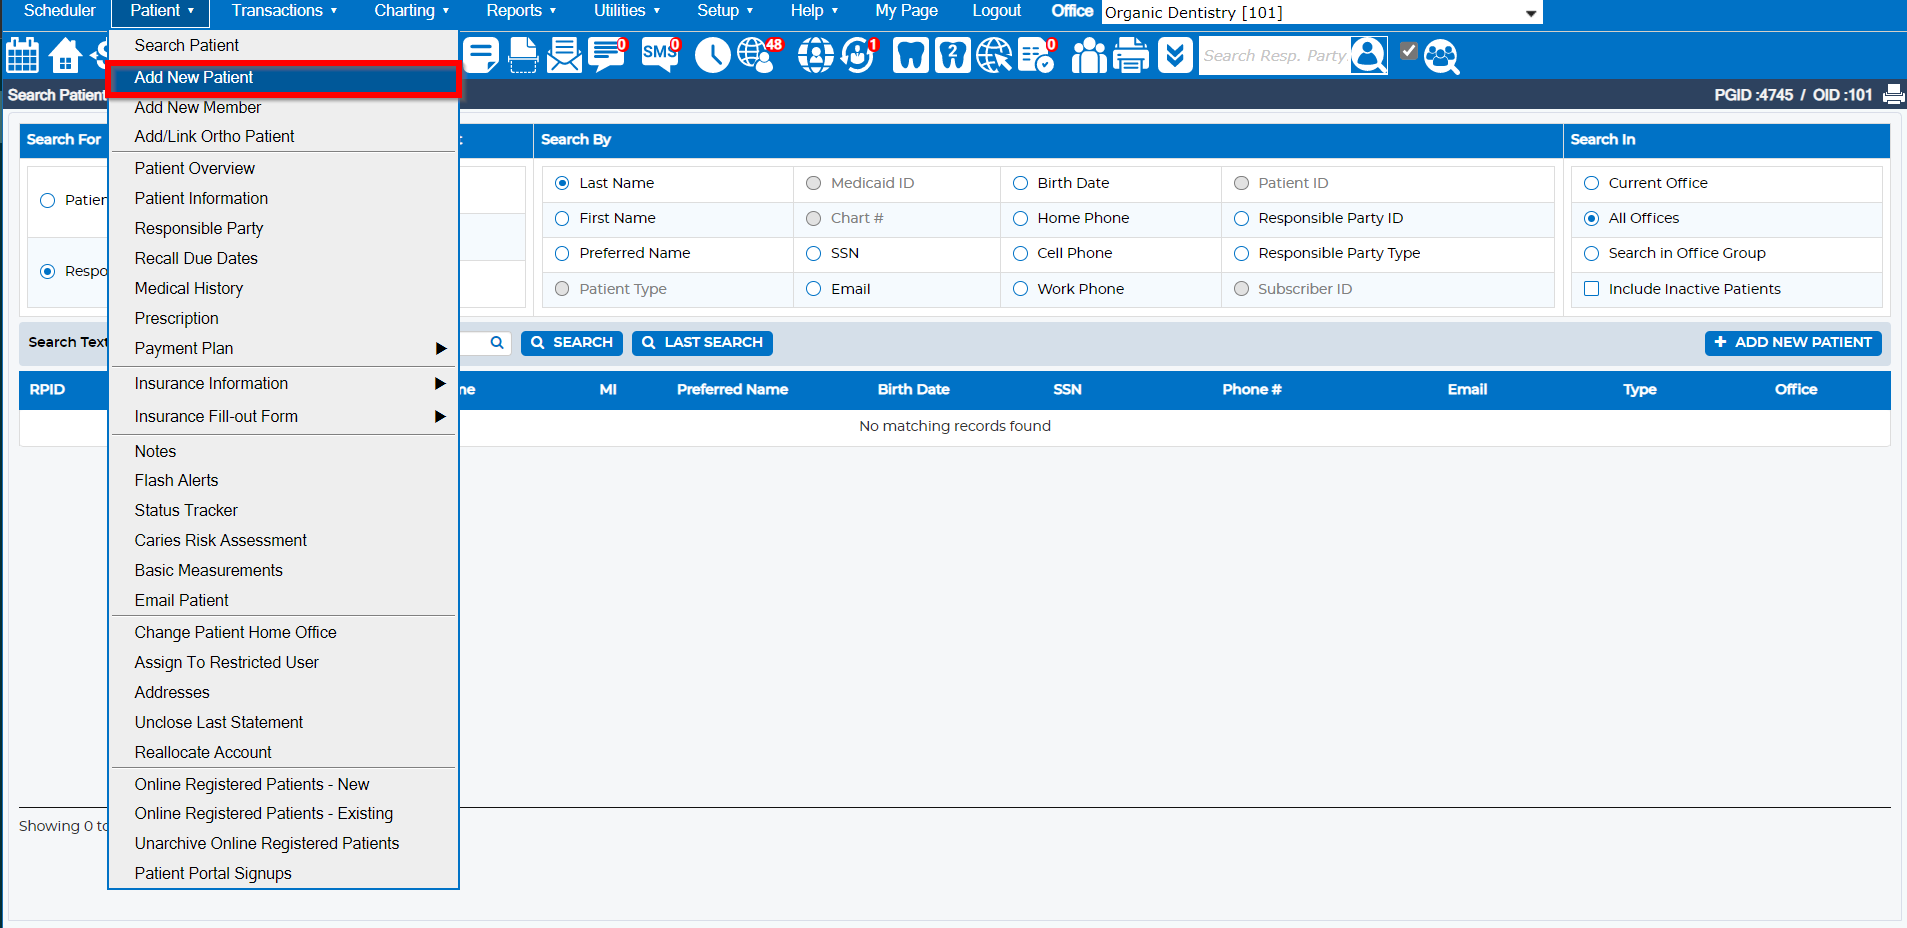Image resolution: width=1907 pixels, height=928 pixels.
Task: Choose Add New Patient from menu
Action: tap(194, 77)
